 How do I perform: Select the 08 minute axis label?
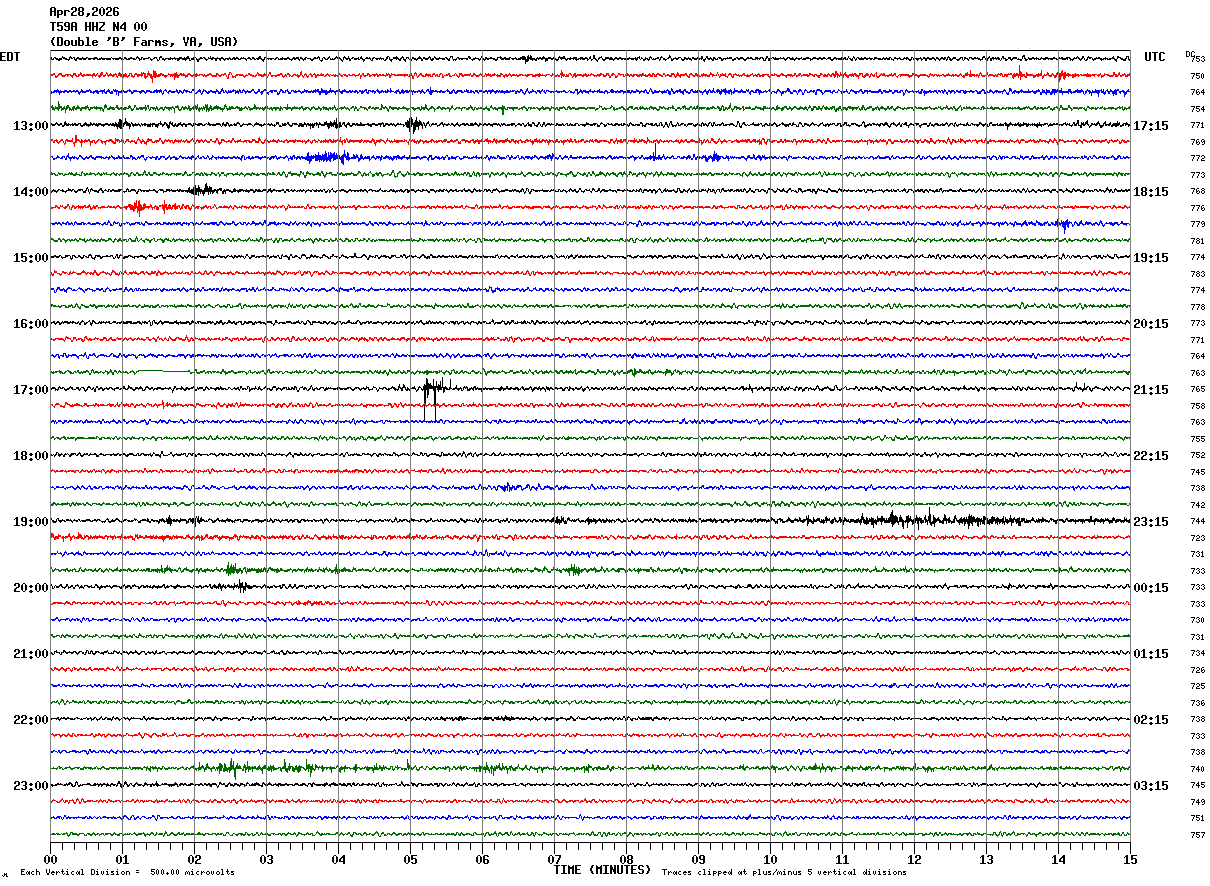[626, 859]
